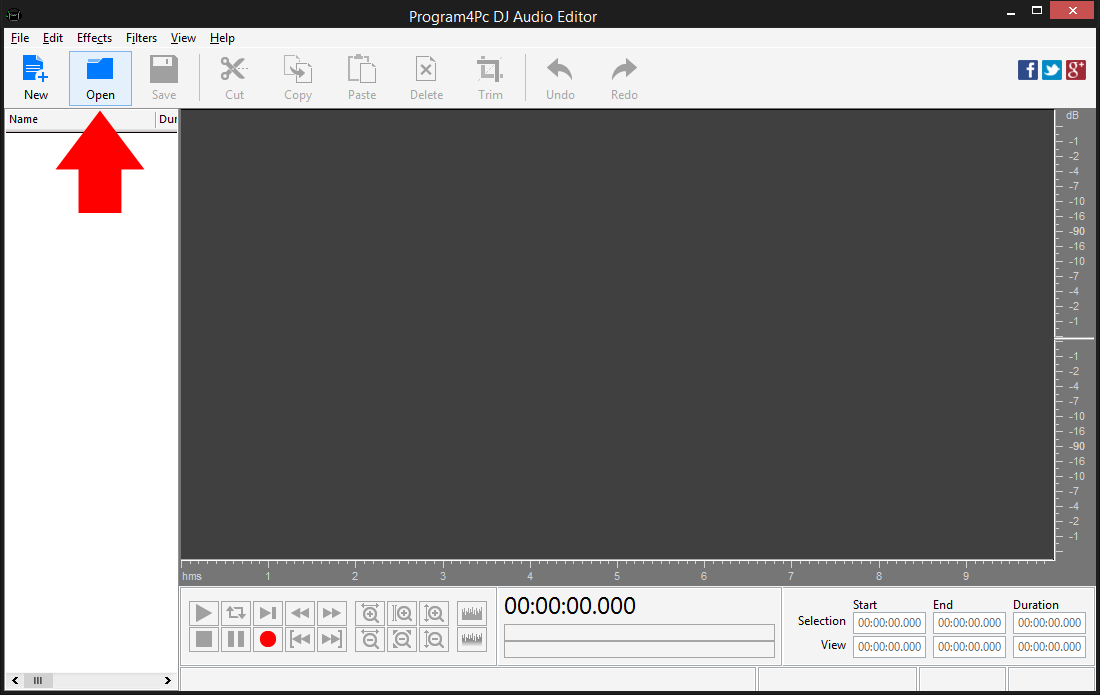This screenshot has height=695, width=1100.
Task: Click the Trim button
Action: [x=490, y=75]
